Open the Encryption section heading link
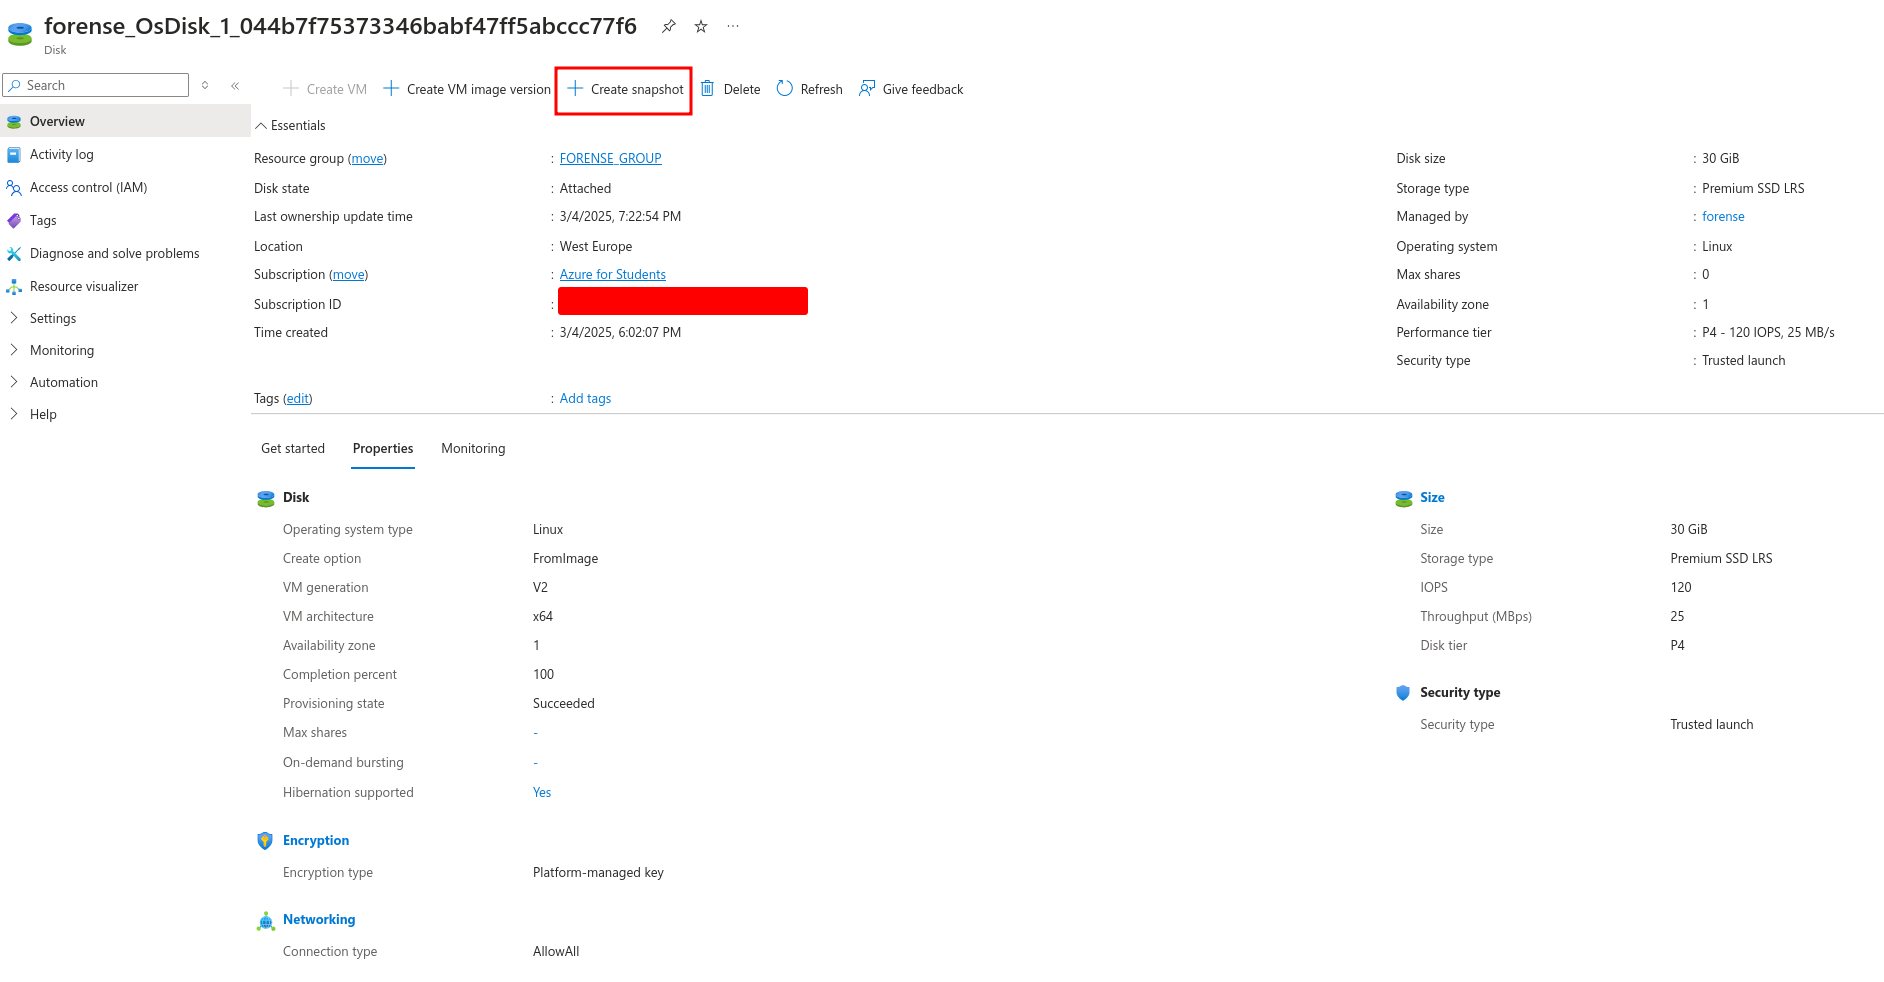The width and height of the screenshot is (1884, 982). (316, 840)
